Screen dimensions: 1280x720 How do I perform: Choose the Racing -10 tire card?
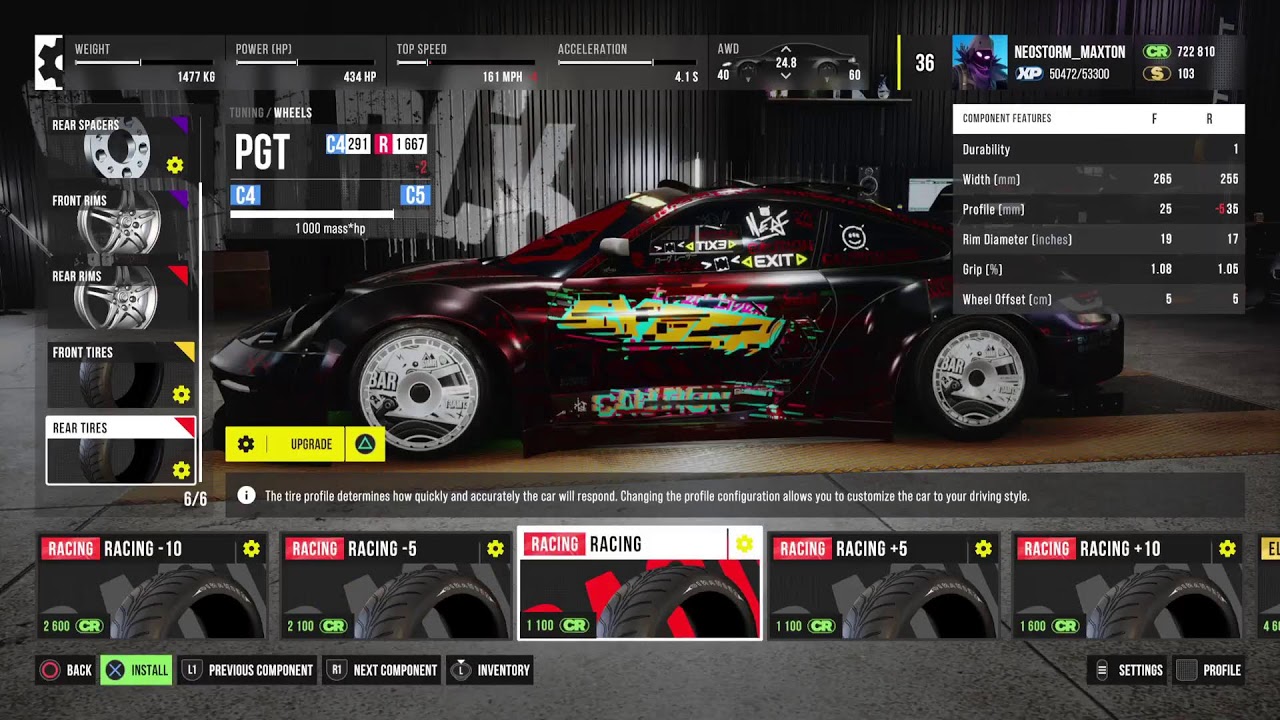click(152, 587)
